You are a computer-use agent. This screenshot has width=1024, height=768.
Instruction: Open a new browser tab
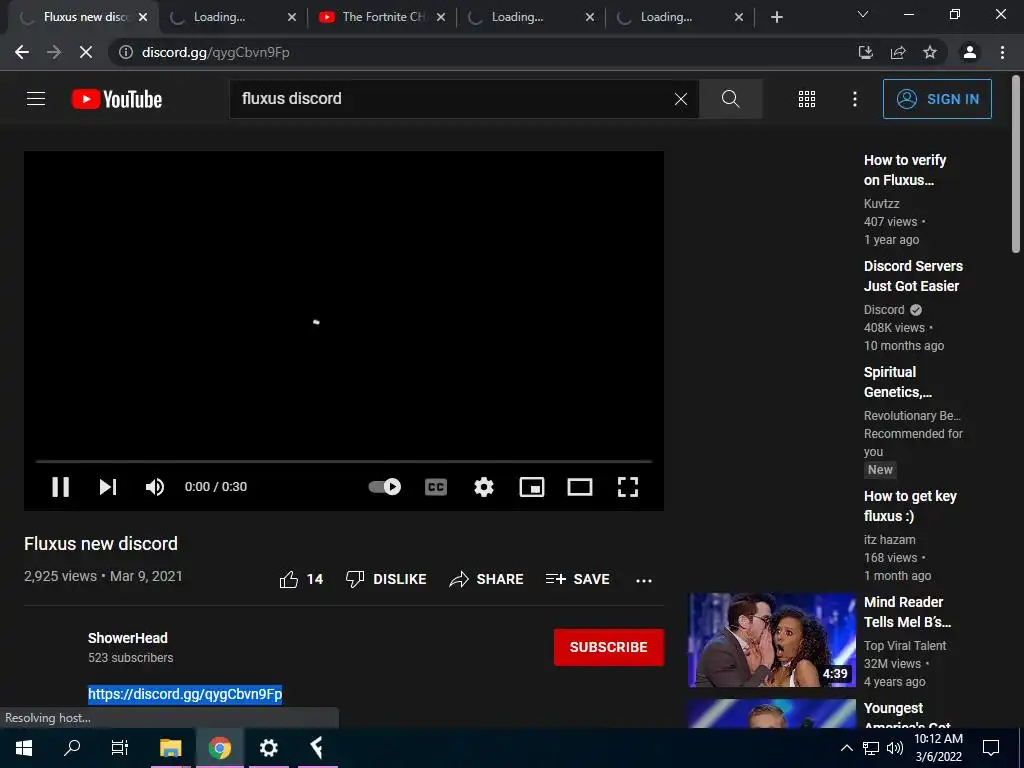pos(776,17)
